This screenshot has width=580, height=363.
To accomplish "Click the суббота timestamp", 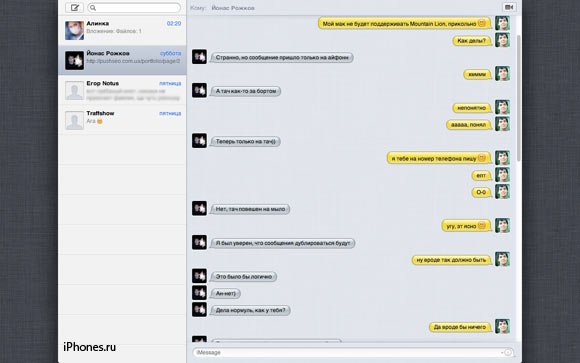I will coord(171,53).
